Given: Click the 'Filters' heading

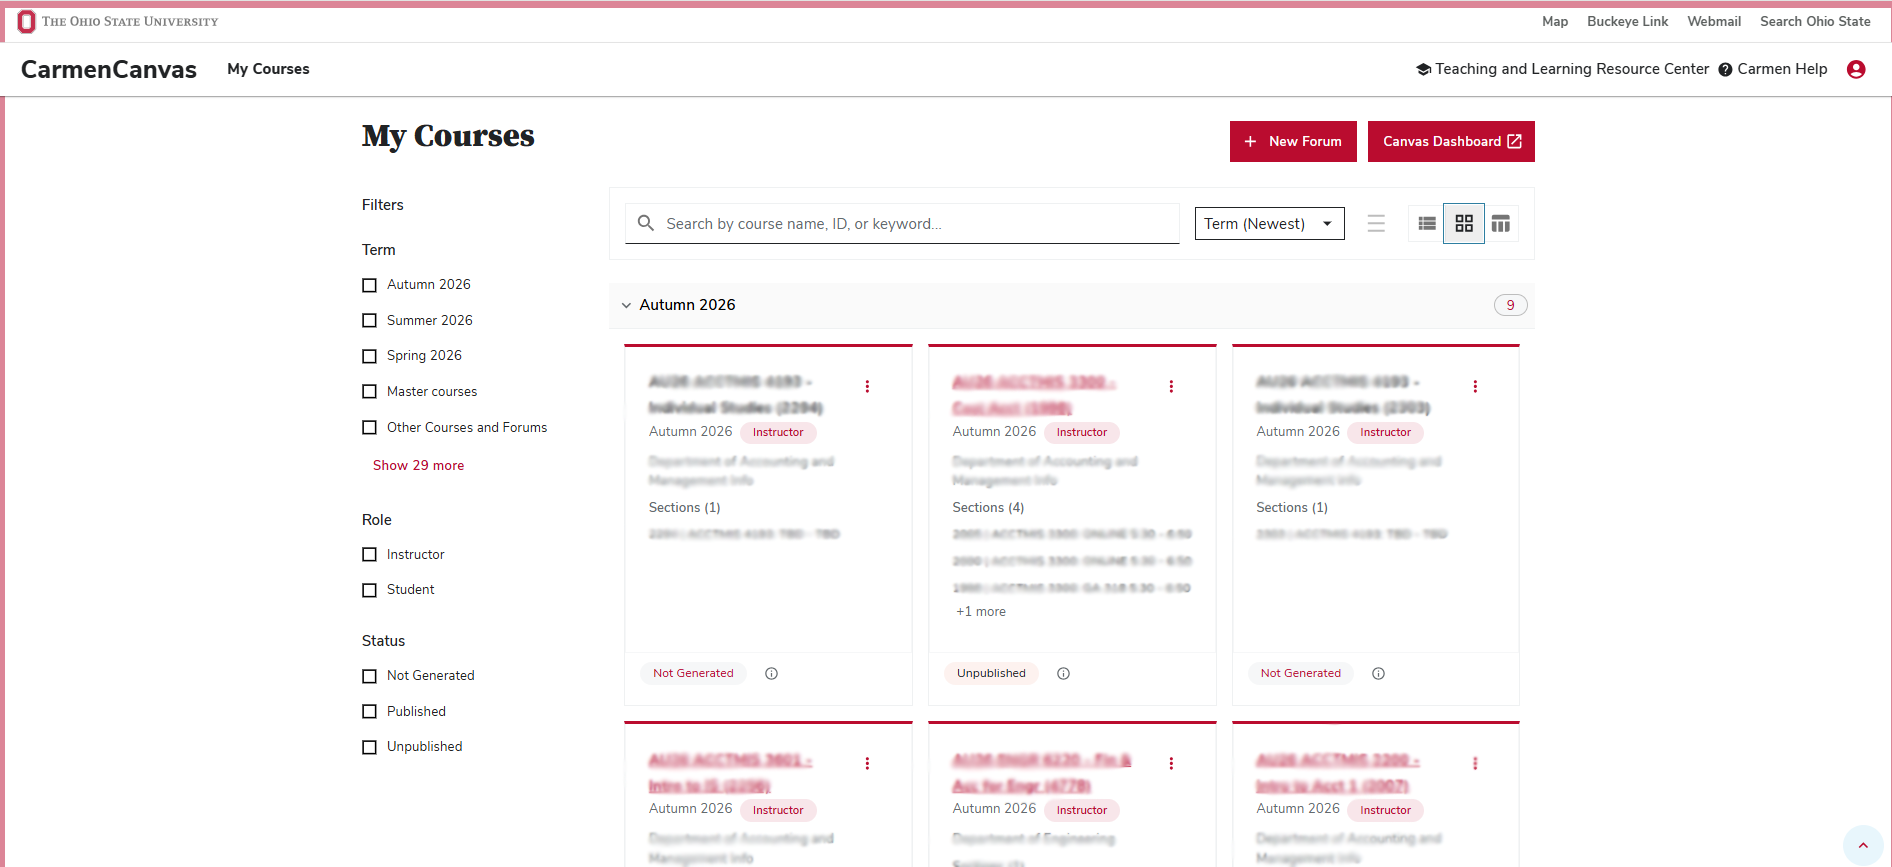Looking at the screenshot, I should point(383,204).
